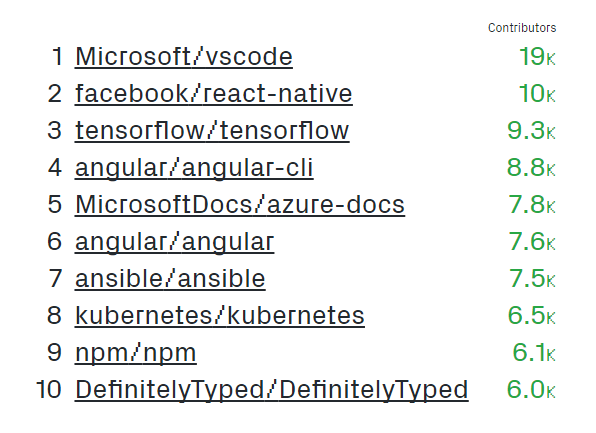The image size is (596, 433).
Task: Click the 7.5K count beside ansible
Action: pos(532,279)
